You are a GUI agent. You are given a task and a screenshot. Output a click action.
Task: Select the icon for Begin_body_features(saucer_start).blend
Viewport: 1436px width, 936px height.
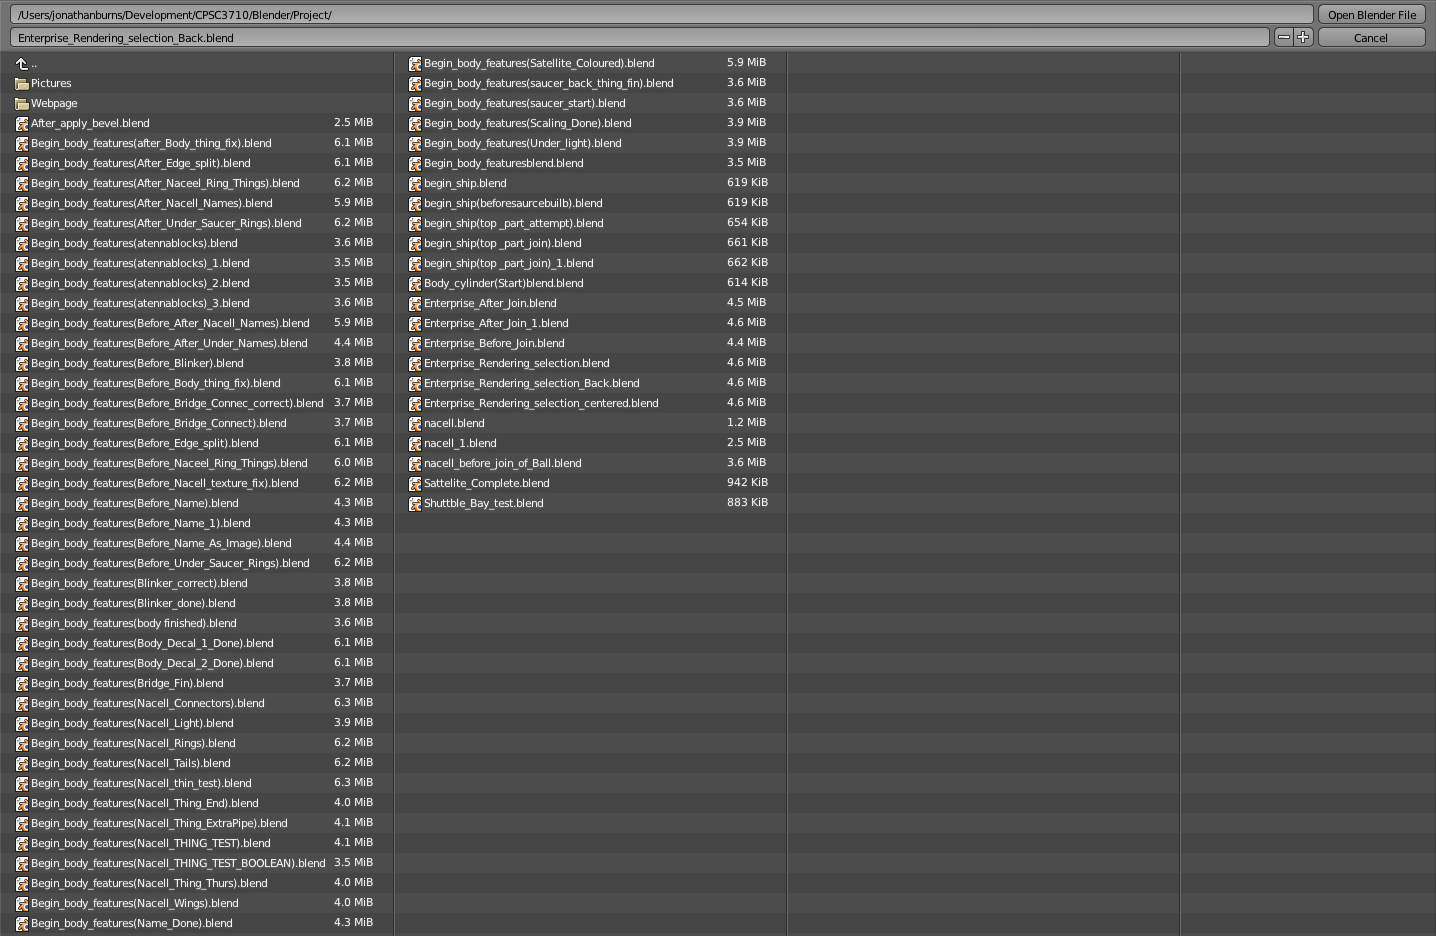point(414,103)
